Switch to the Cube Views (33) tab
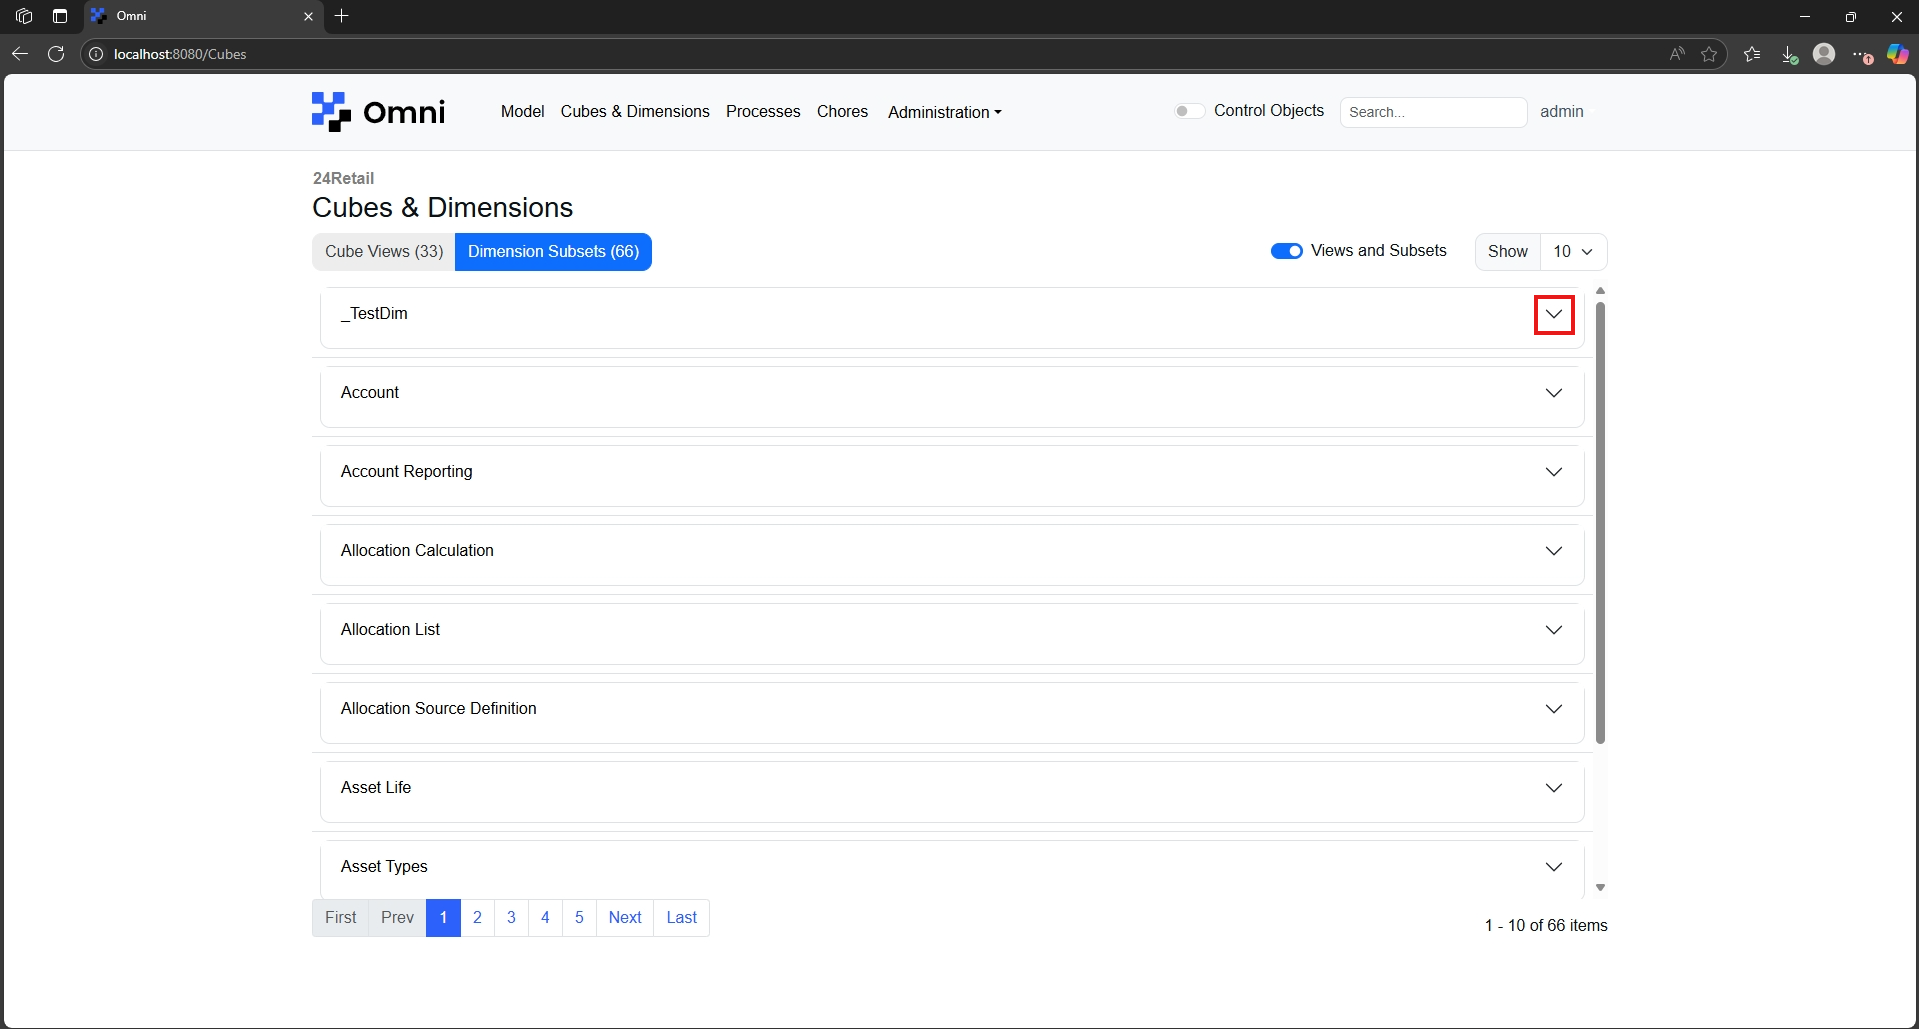The width and height of the screenshot is (1919, 1029). pos(384,252)
